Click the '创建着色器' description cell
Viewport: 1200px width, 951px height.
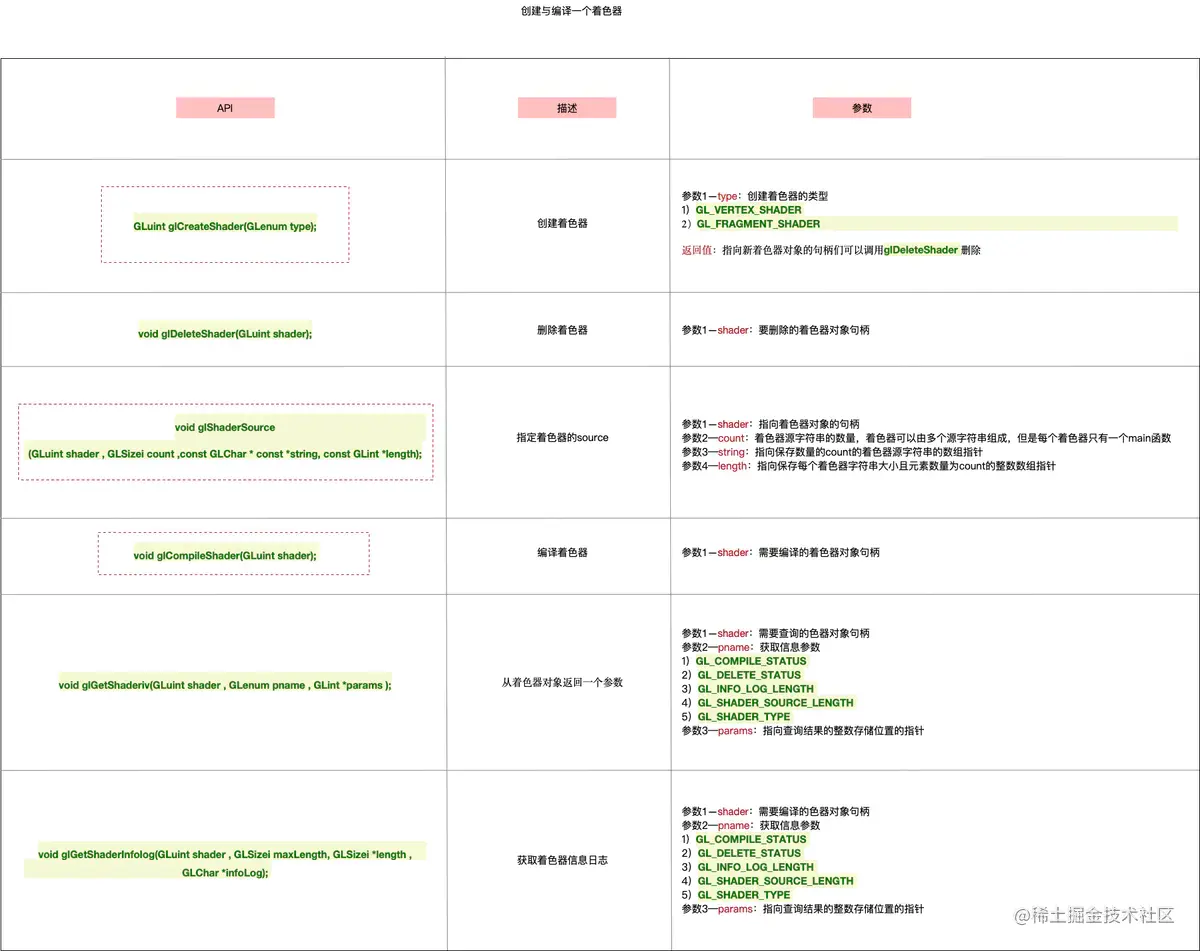pos(562,223)
